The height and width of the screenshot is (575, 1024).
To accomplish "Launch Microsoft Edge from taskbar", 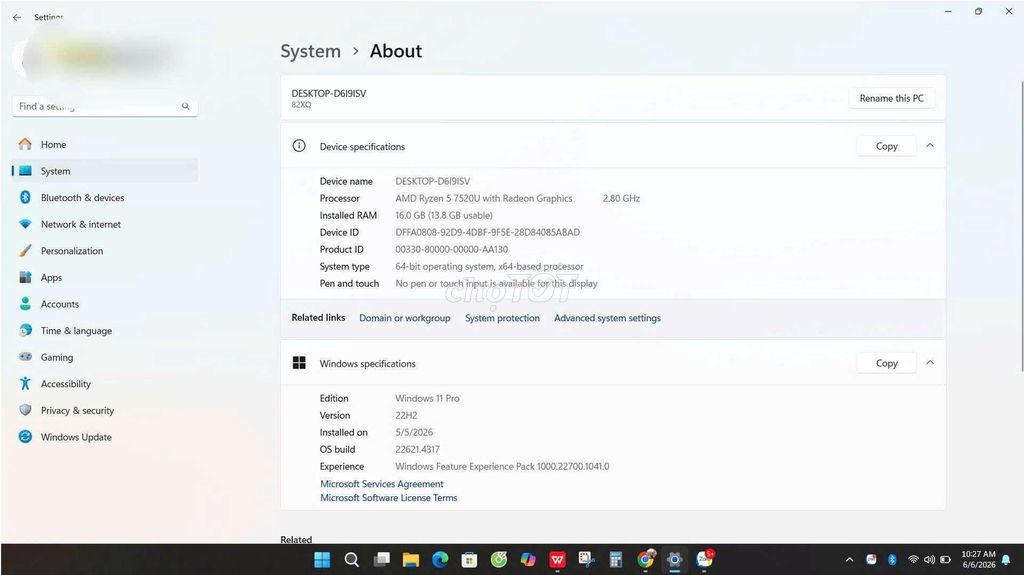I will pos(440,560).
